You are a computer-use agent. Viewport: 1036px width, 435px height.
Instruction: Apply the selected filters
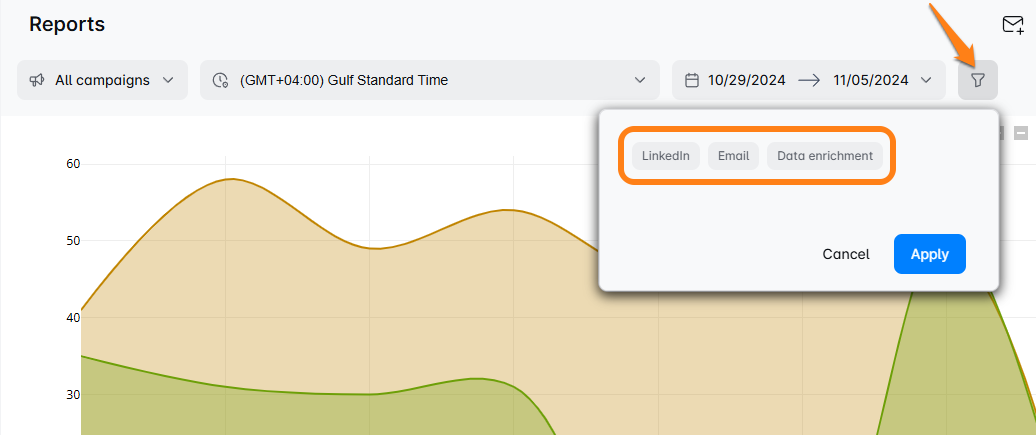coord(929,254)
